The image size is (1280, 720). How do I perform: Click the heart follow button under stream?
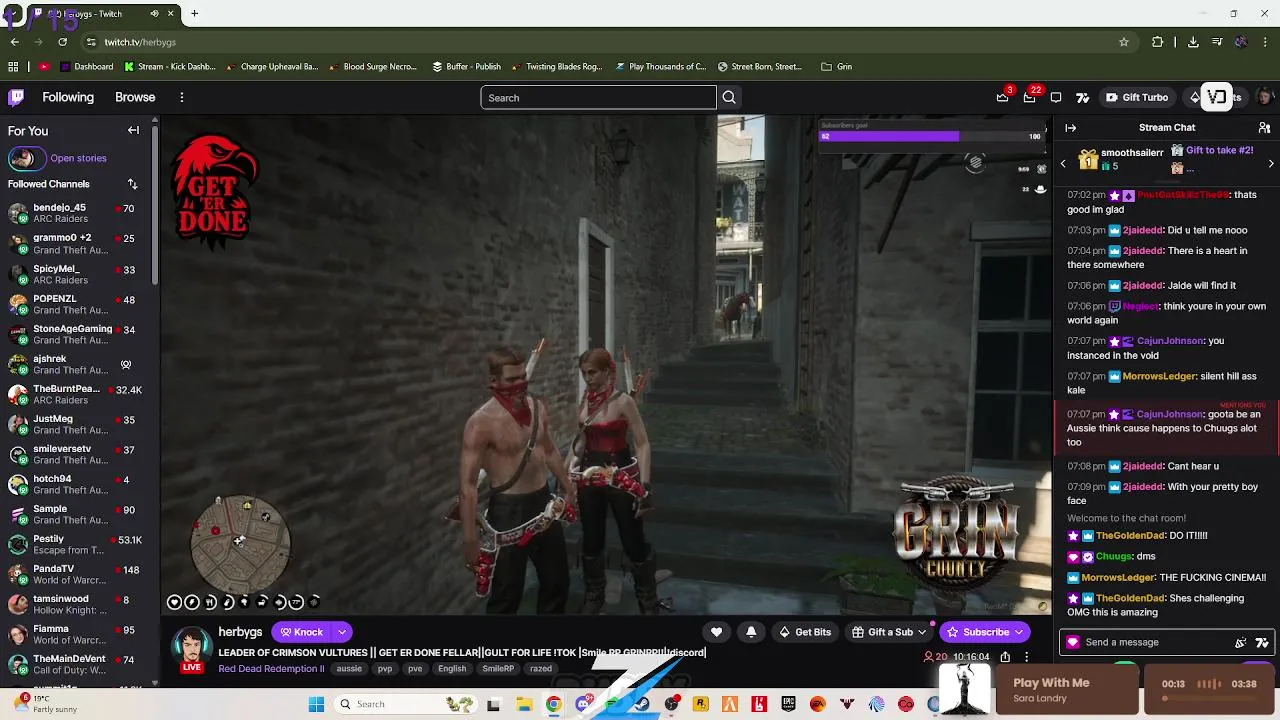[x=716, y=632]
